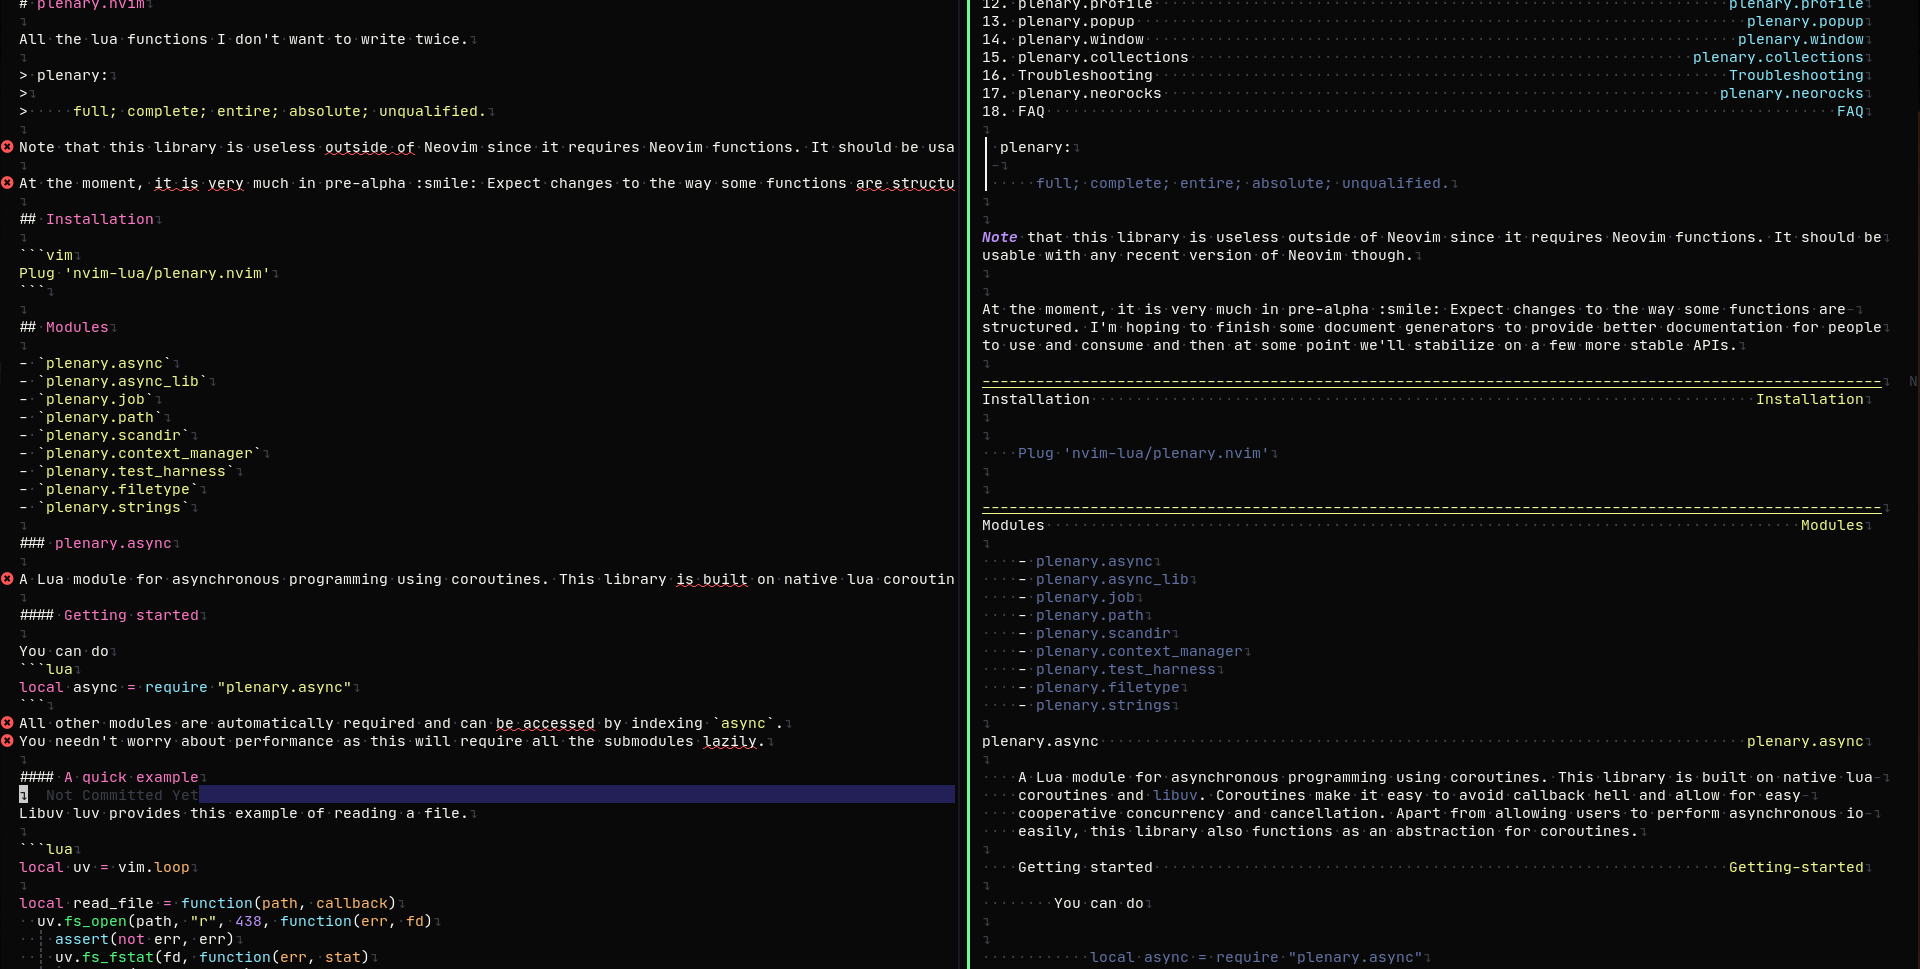
Task: Click the right-aligned Getting-started tag
Action: click(x=1796, y=867)
